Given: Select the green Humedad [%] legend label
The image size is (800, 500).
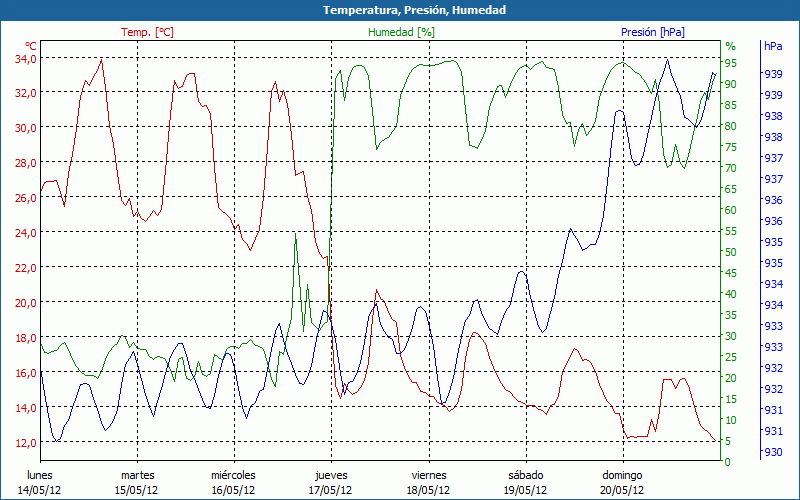Looking at the screenshot, I should [401, 32].
